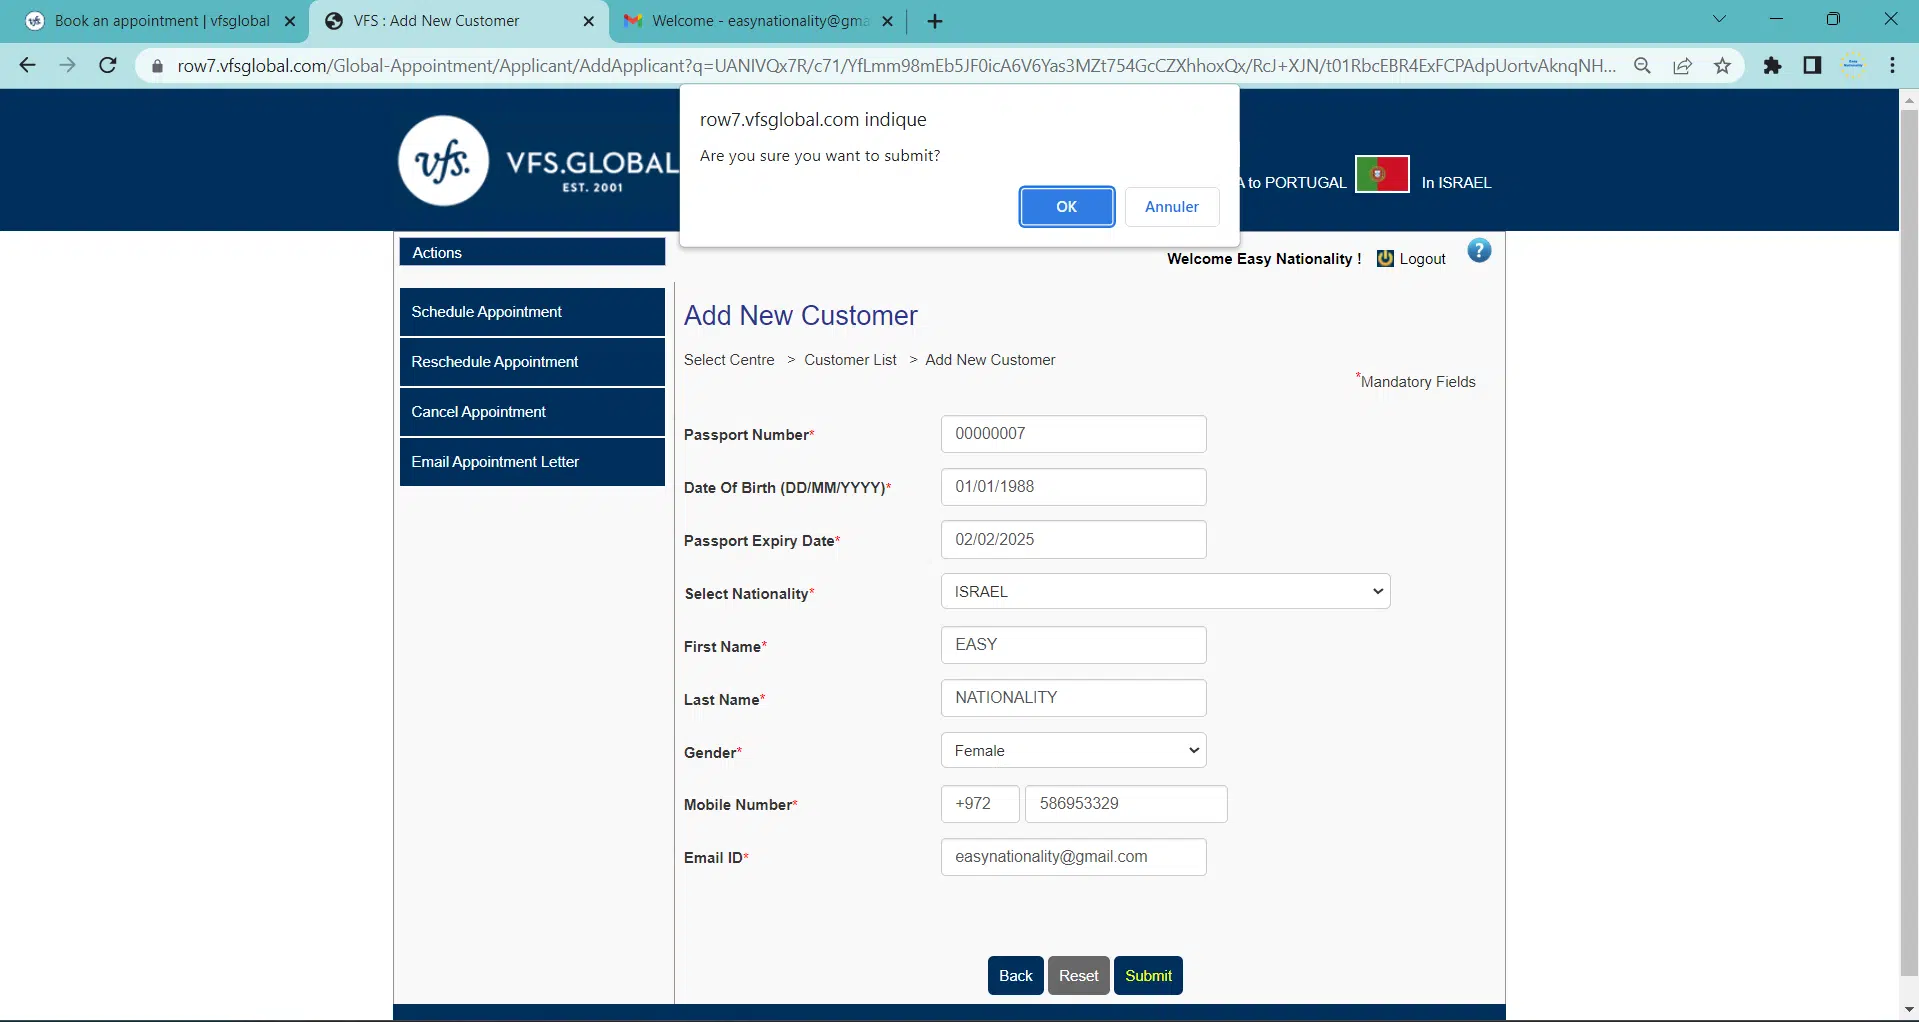The image size is (1919, 1022).
Task: Close the Gmail Welcome tab
Action: (x=886, y=21)
